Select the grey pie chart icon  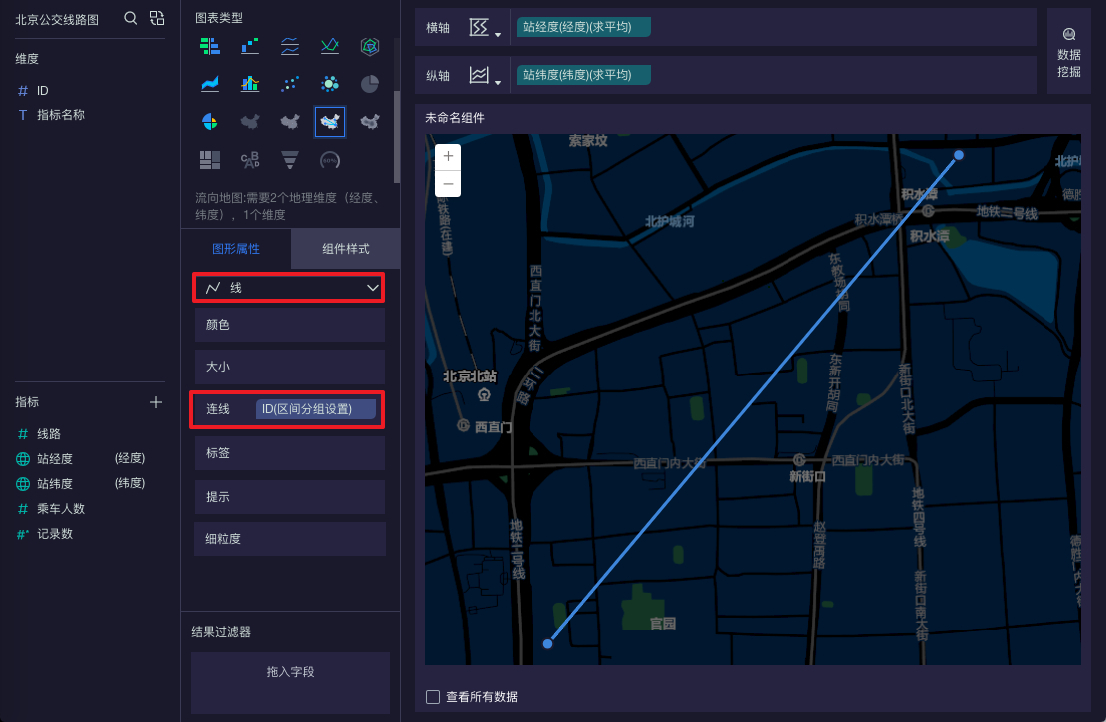(x=370, y=84)
